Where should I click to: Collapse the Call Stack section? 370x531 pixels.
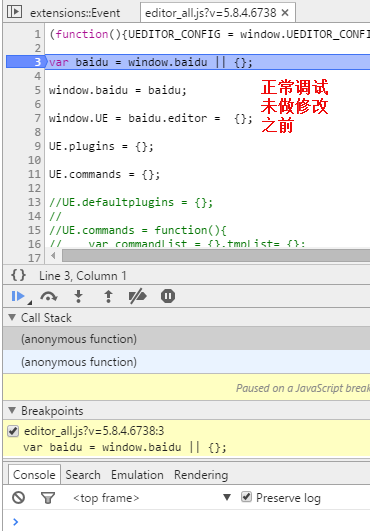(12, 317)
